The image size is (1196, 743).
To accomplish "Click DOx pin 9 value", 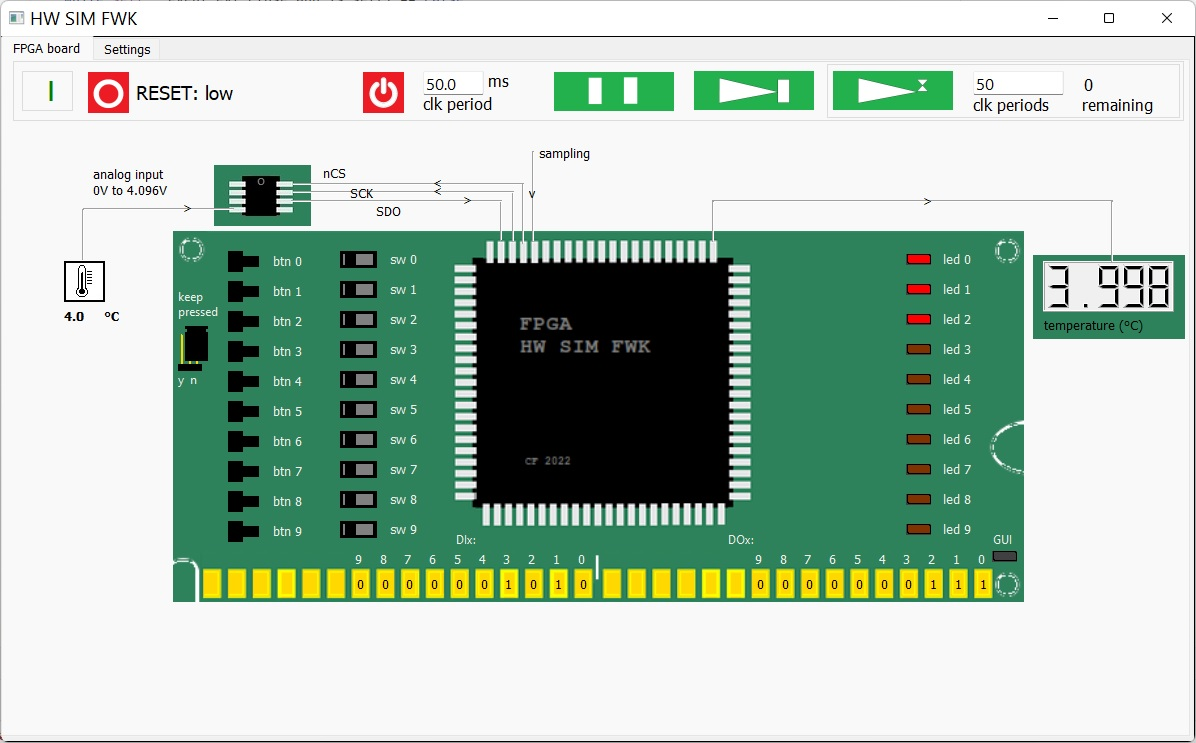I will [x=759, y=584].
